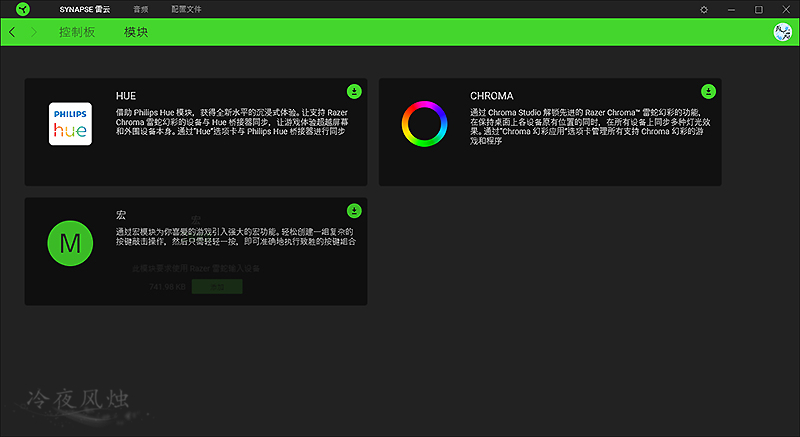
Task: Select the CHROMA module title
Action: (x=492, y=96)
